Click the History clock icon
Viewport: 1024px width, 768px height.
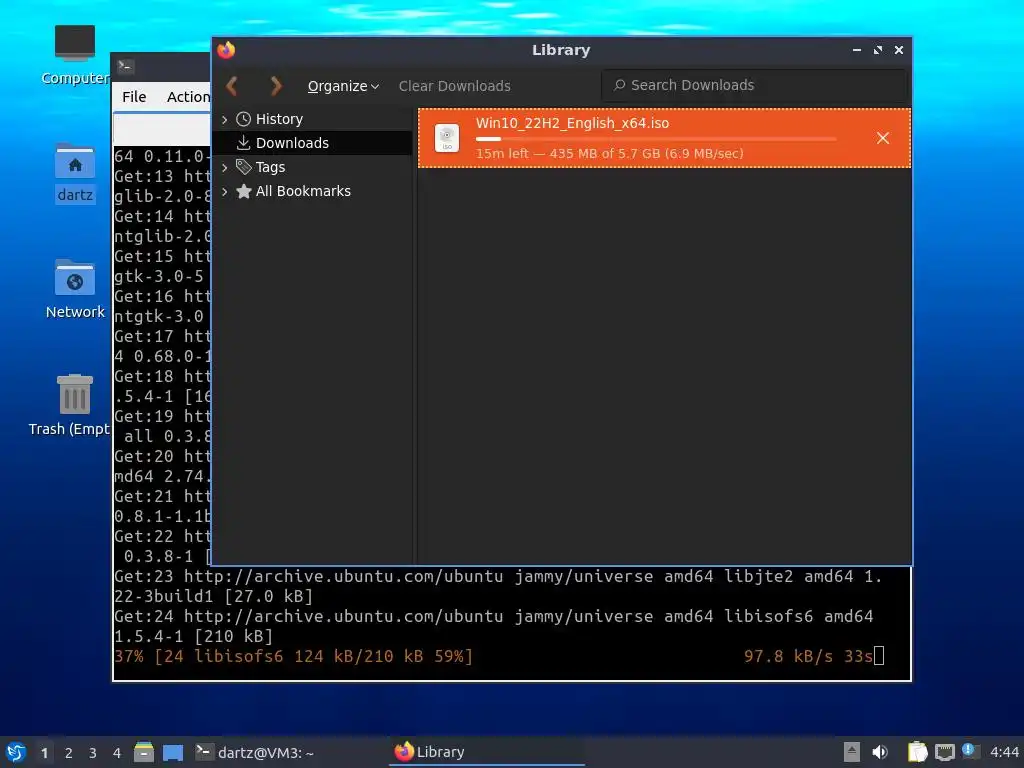[x=244, y=119]
